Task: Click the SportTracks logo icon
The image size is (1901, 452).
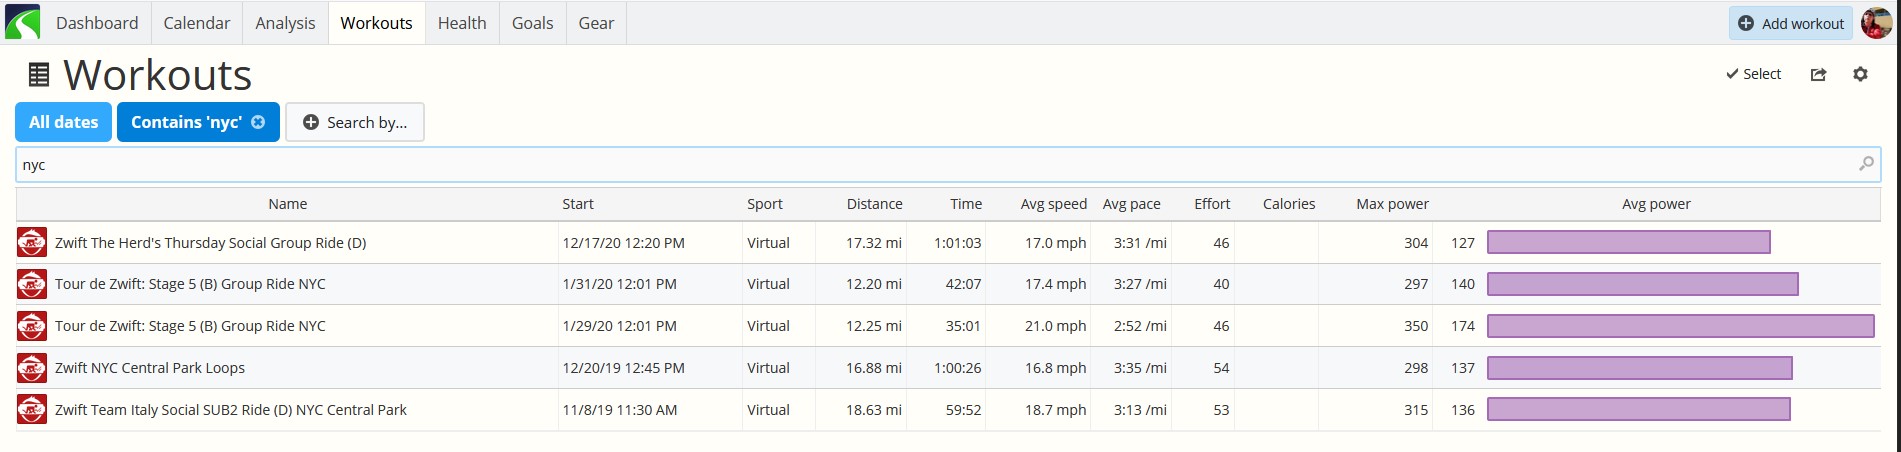Action: pos(23,22)
